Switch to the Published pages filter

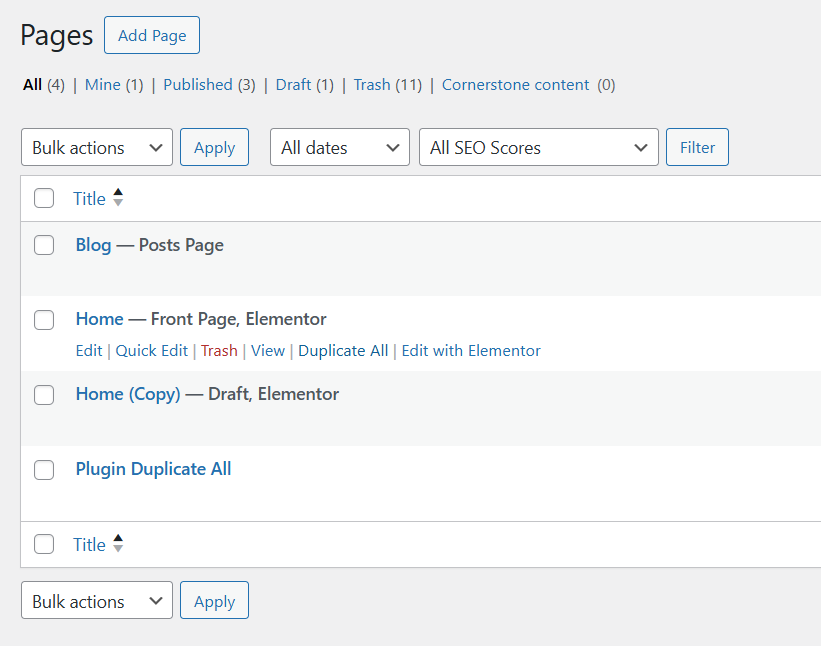pyautogui.click(x=198, y=85)
